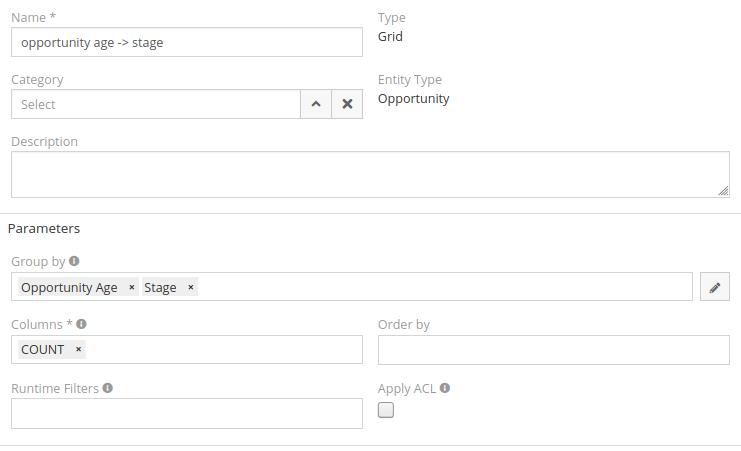This screenshot has width=741, height=451.
Task: Click empty space in the Columns field
Action: [220, 350]
